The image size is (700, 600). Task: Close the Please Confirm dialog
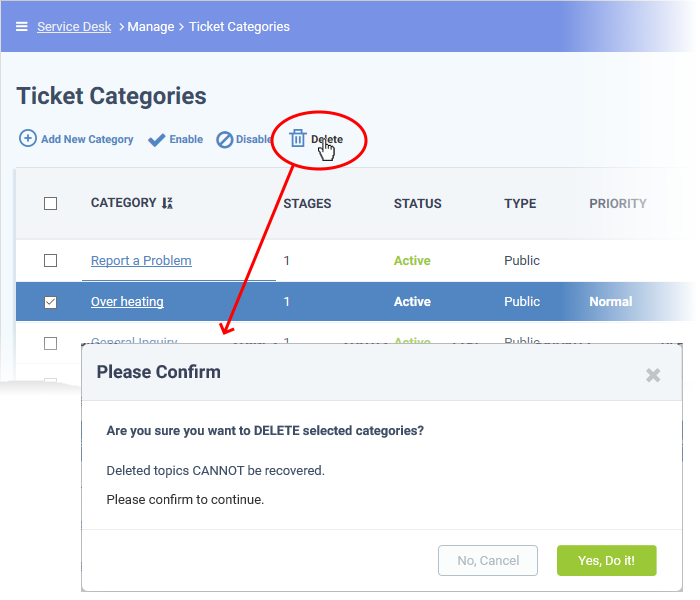[x=653, y=375]
